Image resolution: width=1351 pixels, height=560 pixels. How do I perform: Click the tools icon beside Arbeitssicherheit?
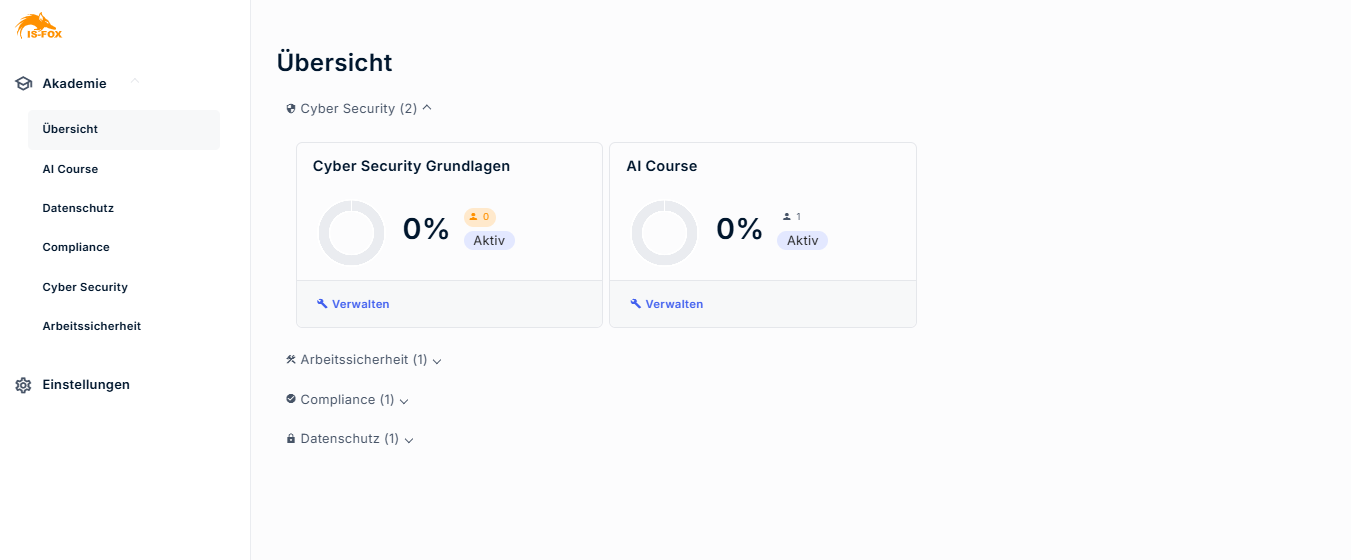tap(291, 359)
